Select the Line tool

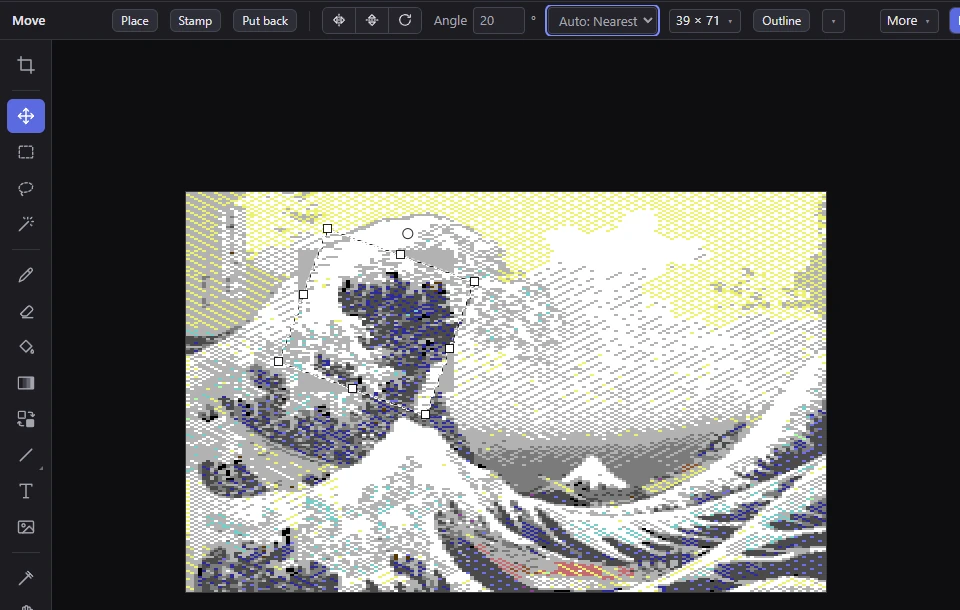click(26, 455)
